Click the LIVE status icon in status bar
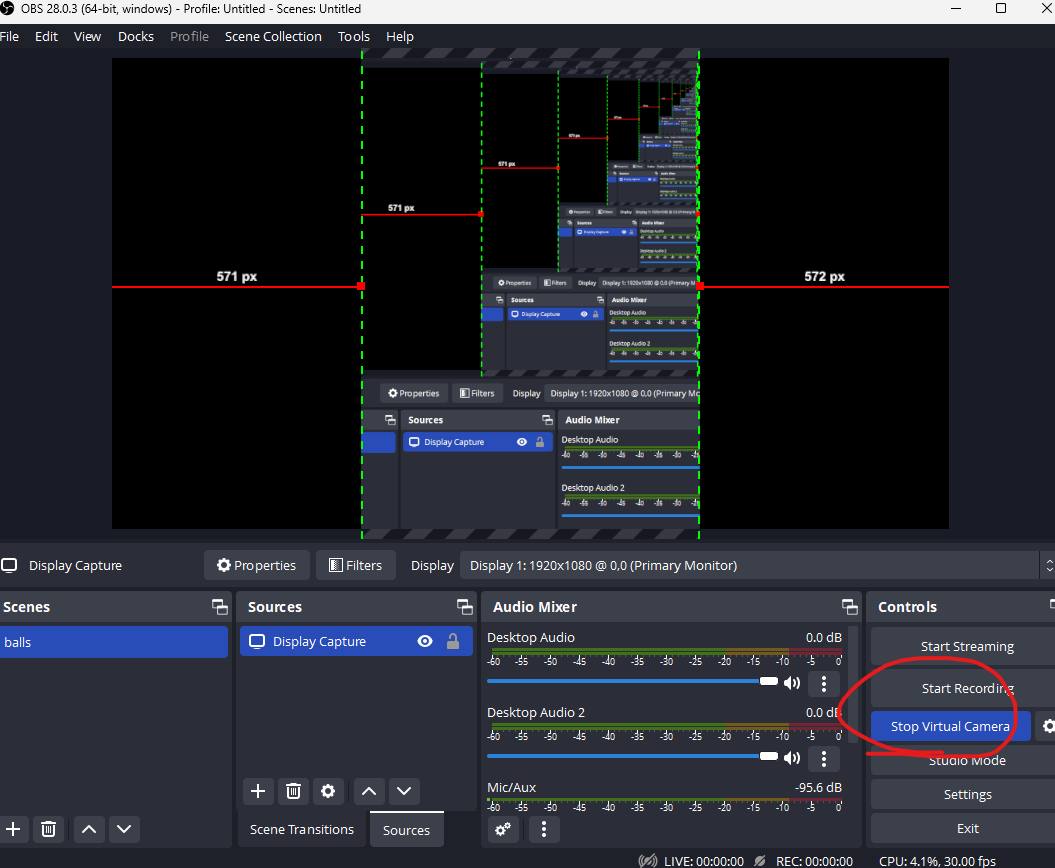The image size is (1055, 868). point(647,861)
